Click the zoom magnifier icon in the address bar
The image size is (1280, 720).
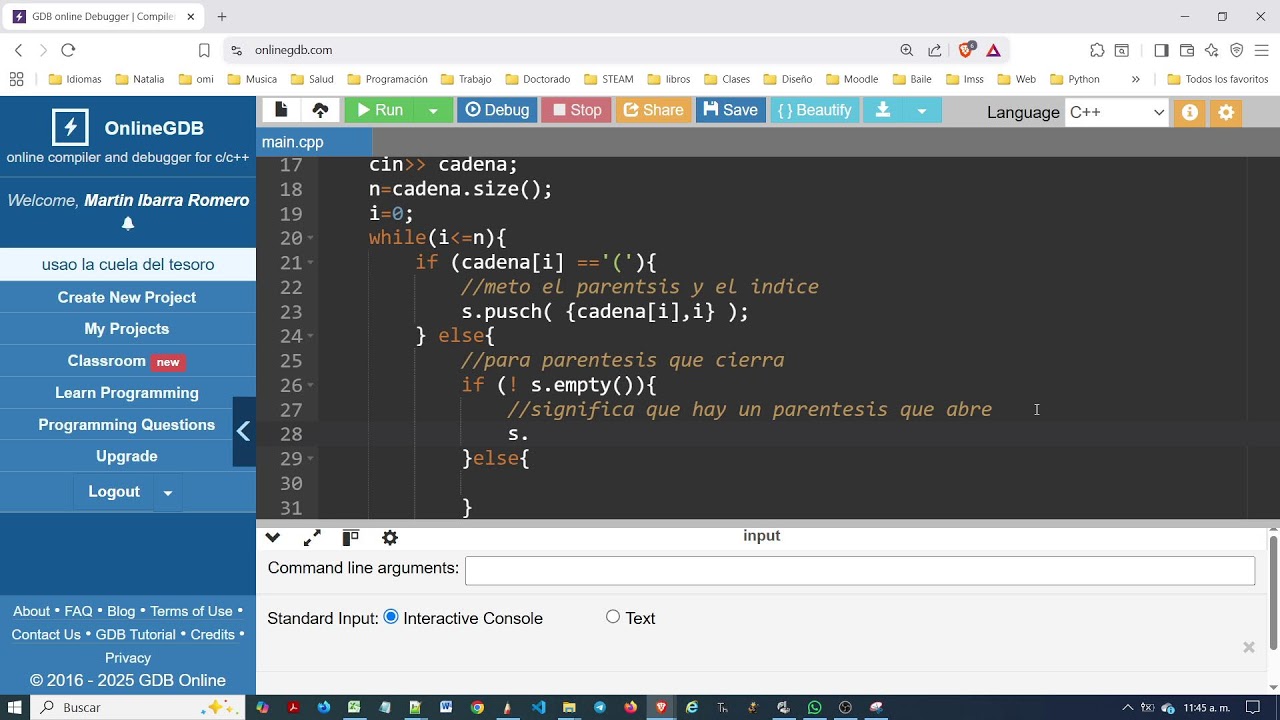[x=906, y=50]
